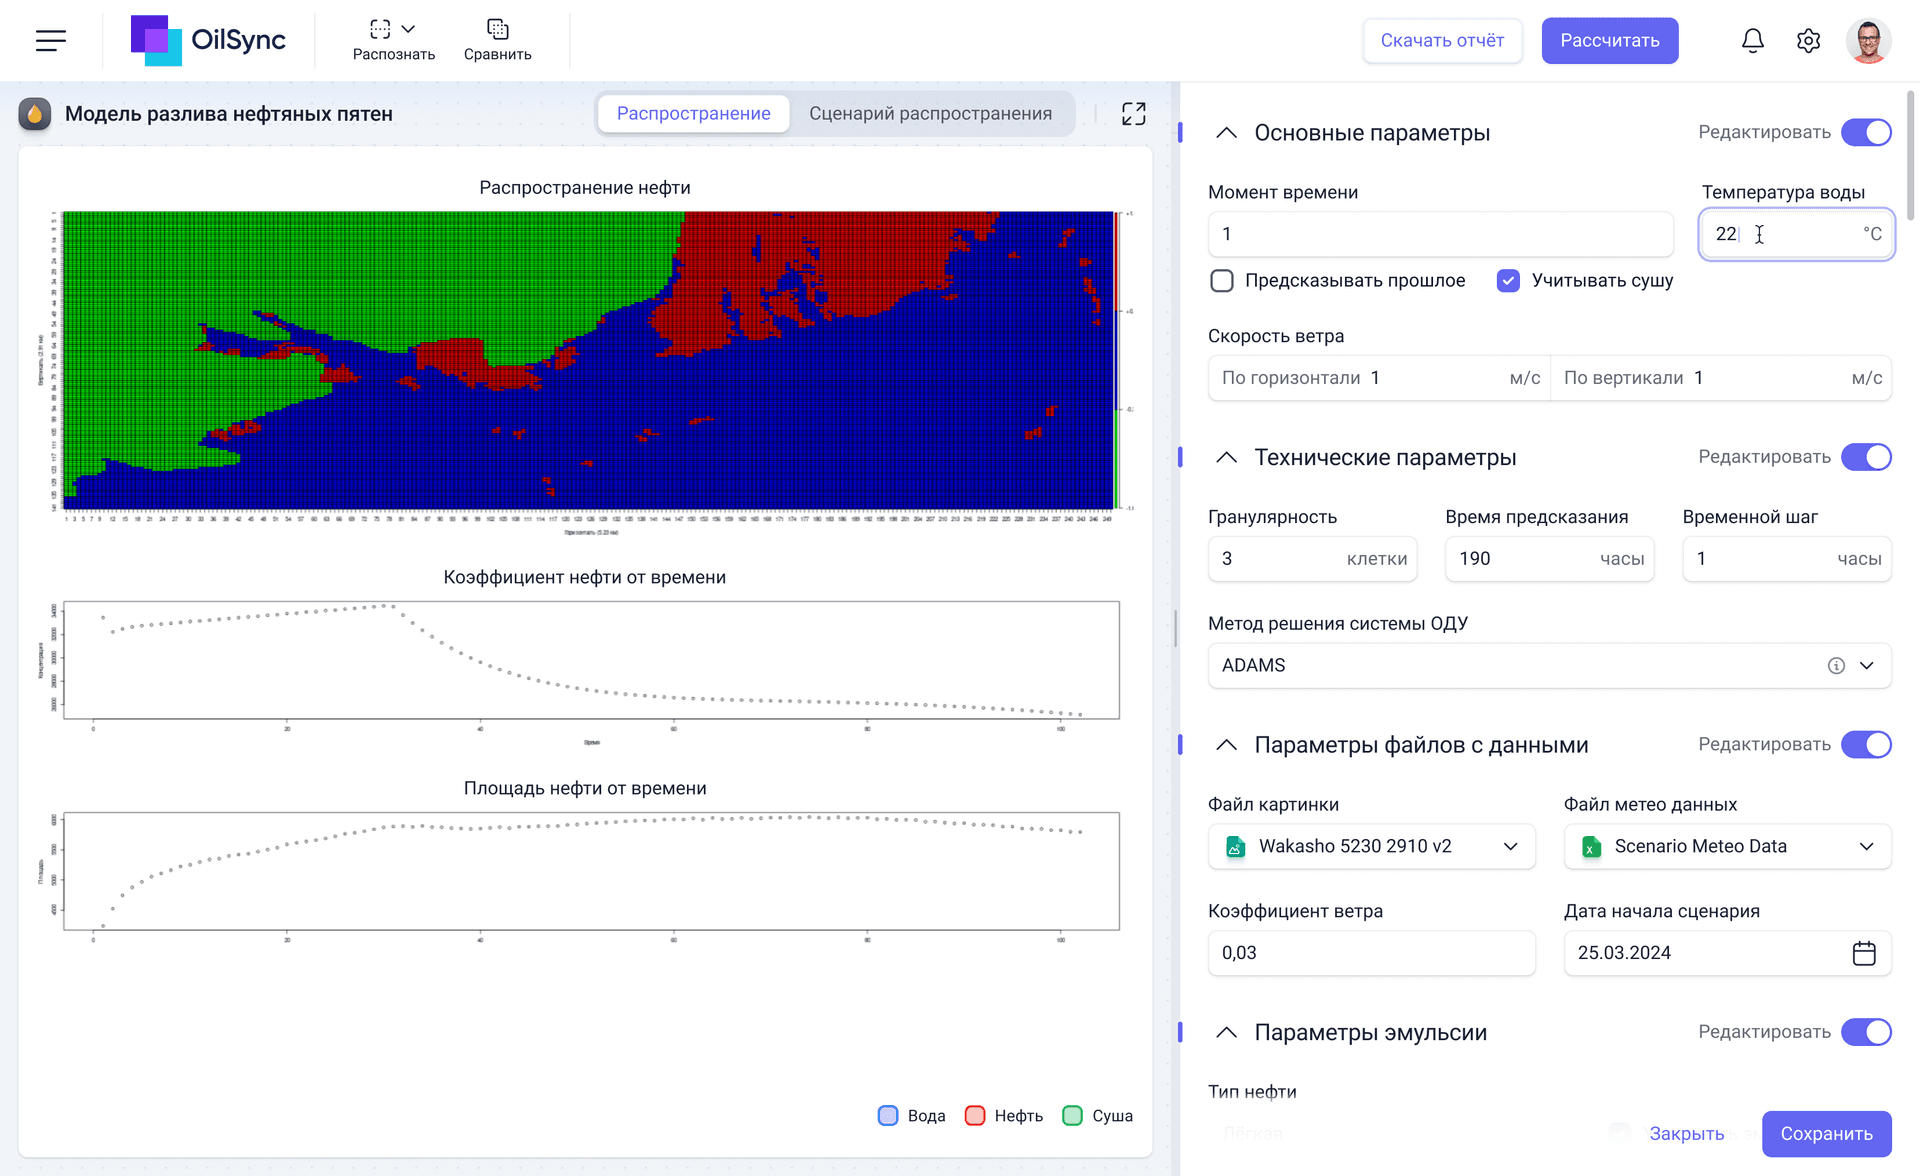
Task: Collapse the Технические параметры section
Action: click(x=1226, y=458)
